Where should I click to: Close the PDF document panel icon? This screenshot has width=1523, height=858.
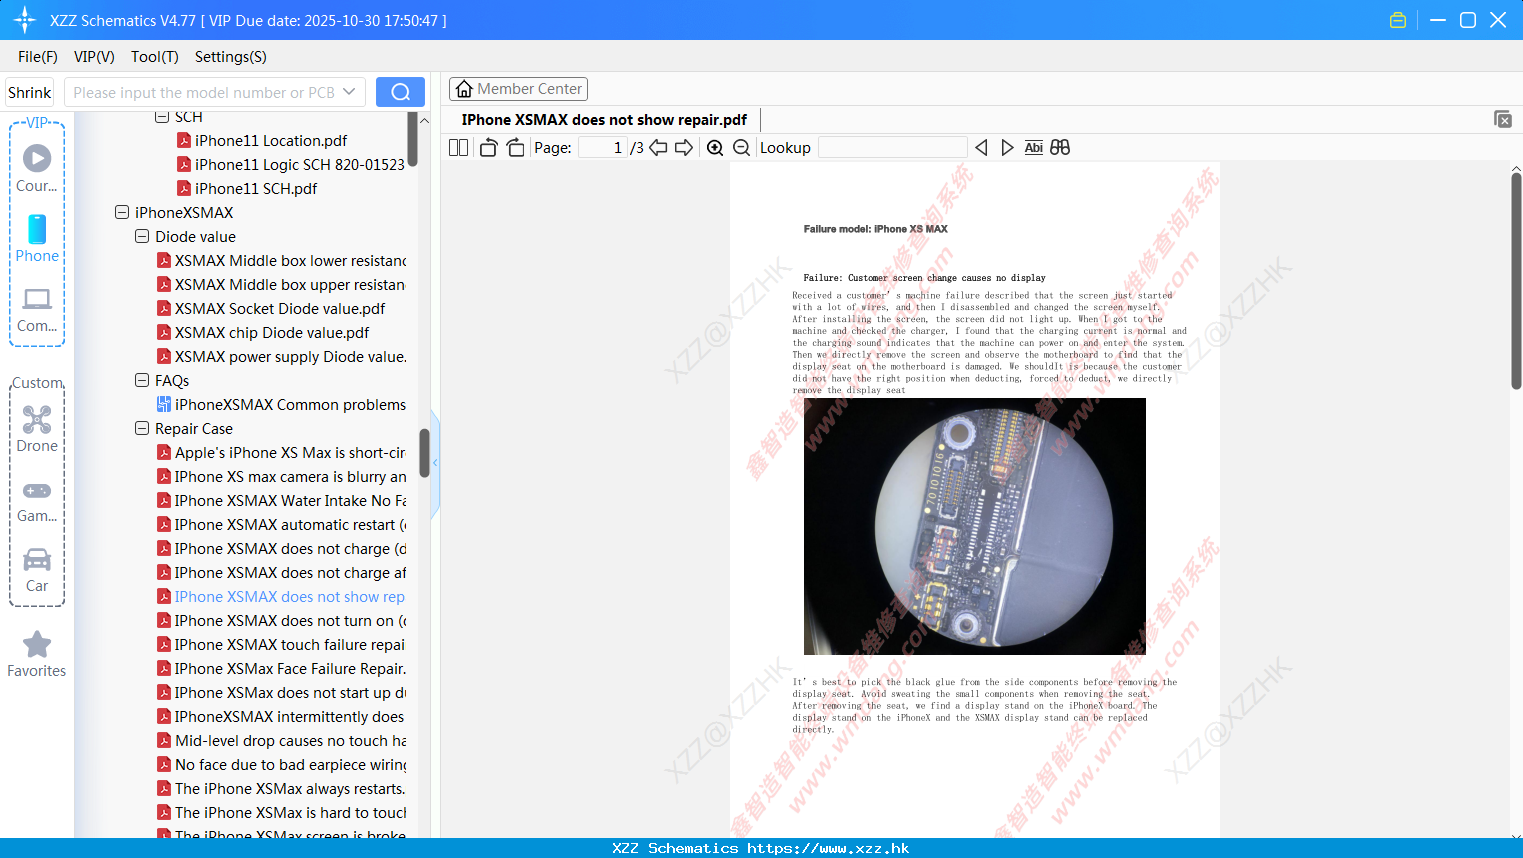[1502, 119]
